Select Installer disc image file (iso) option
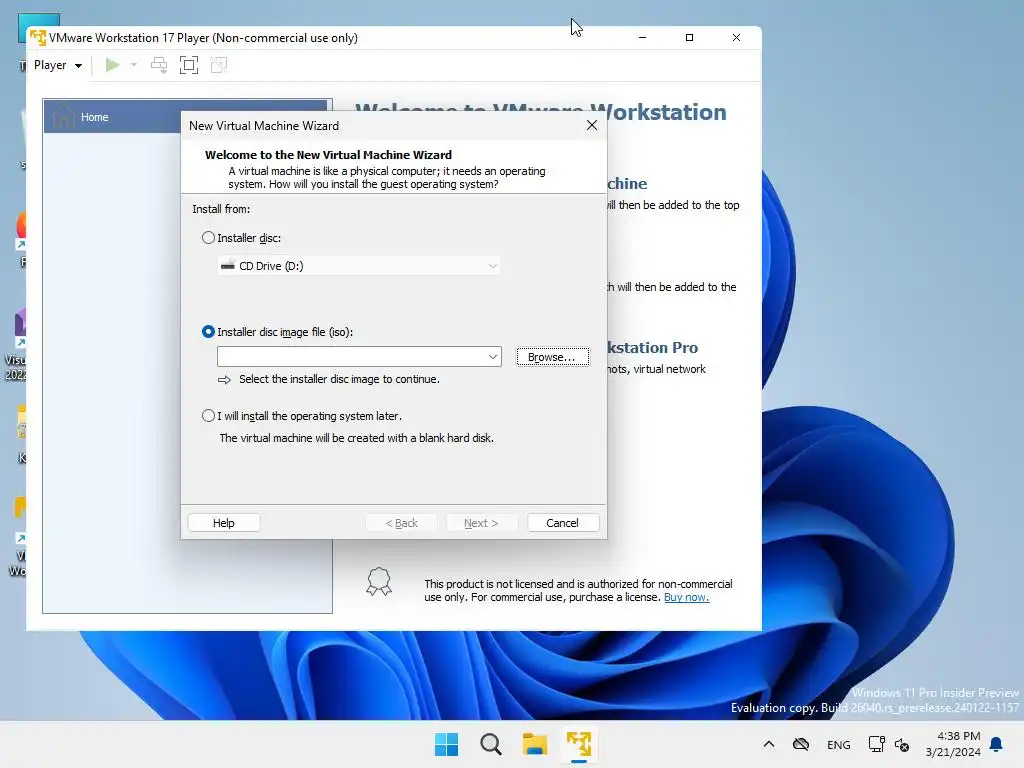 click(208, 332)
